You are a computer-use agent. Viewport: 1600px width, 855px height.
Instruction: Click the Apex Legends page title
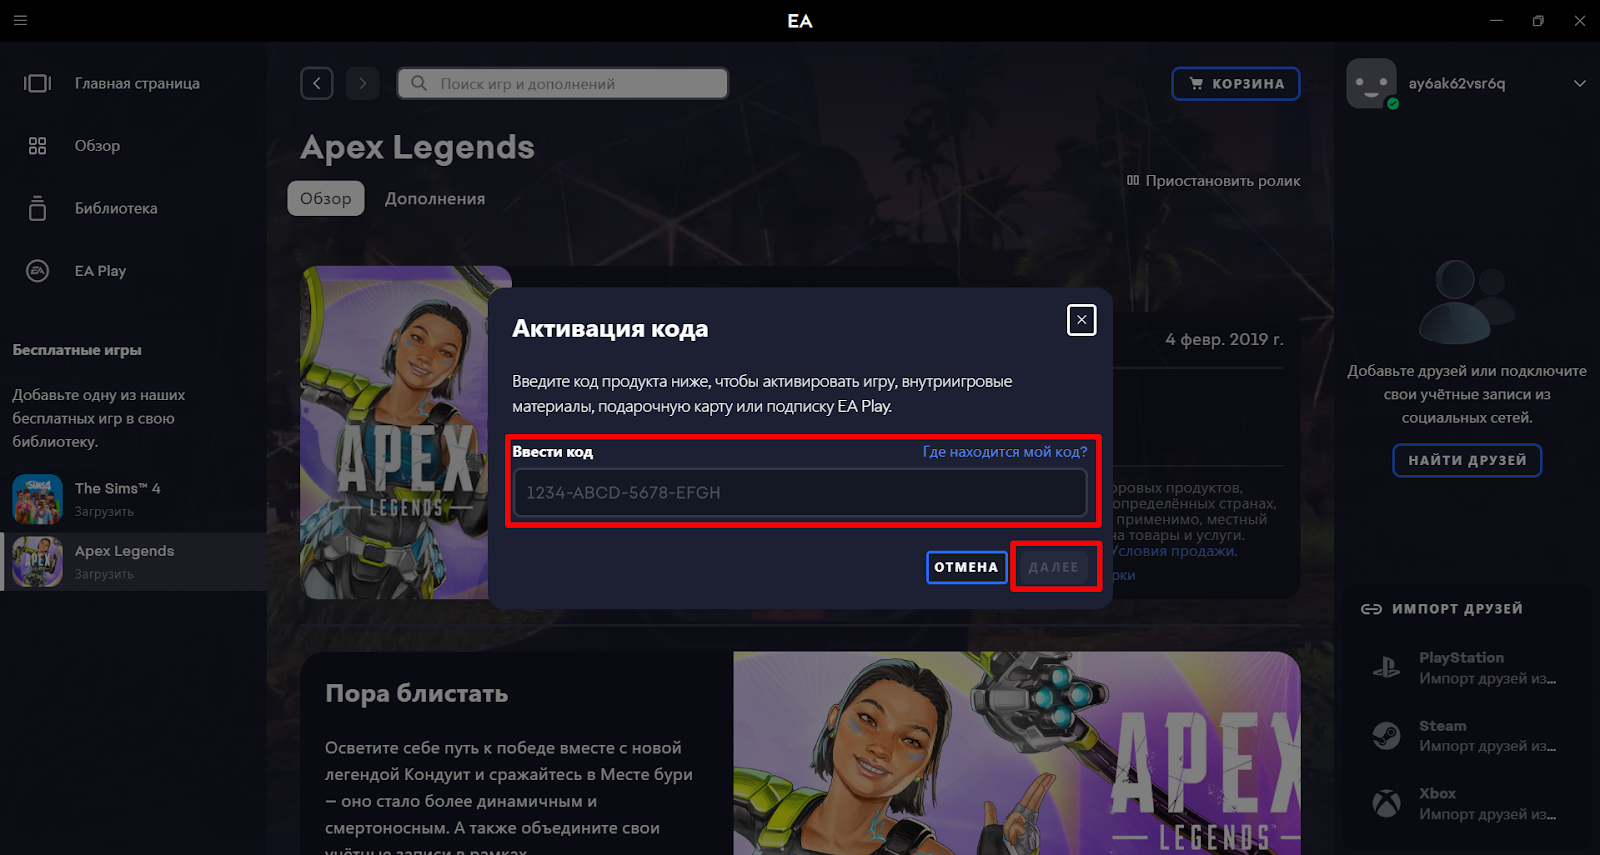pos(417,147)
